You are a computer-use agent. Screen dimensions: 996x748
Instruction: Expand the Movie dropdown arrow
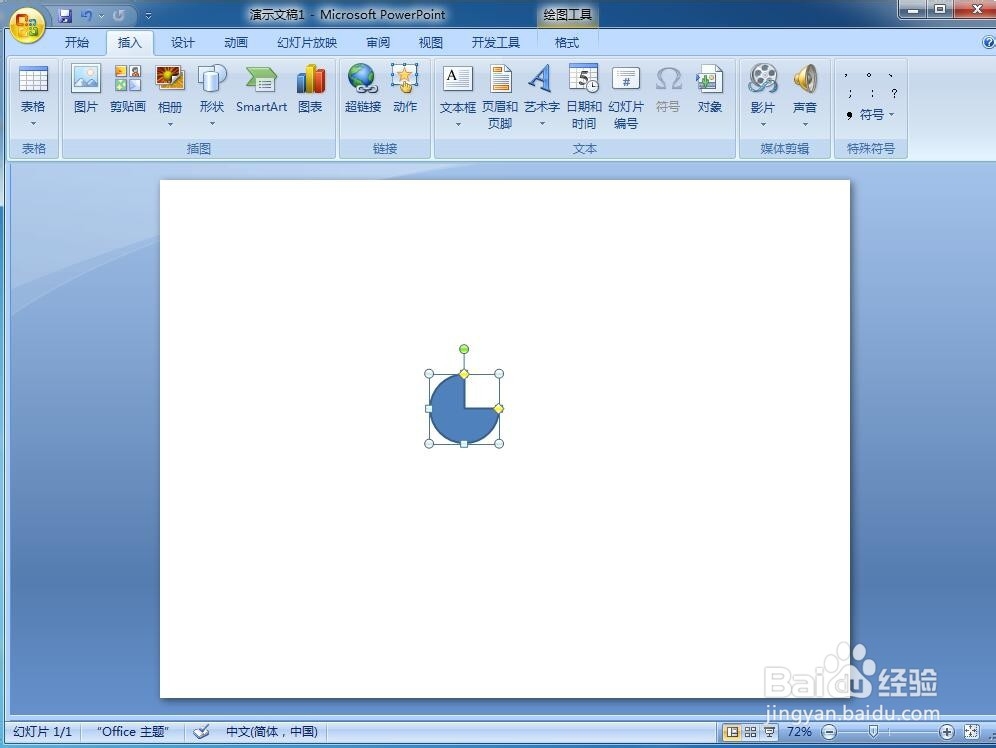click(x=763, y=124)
